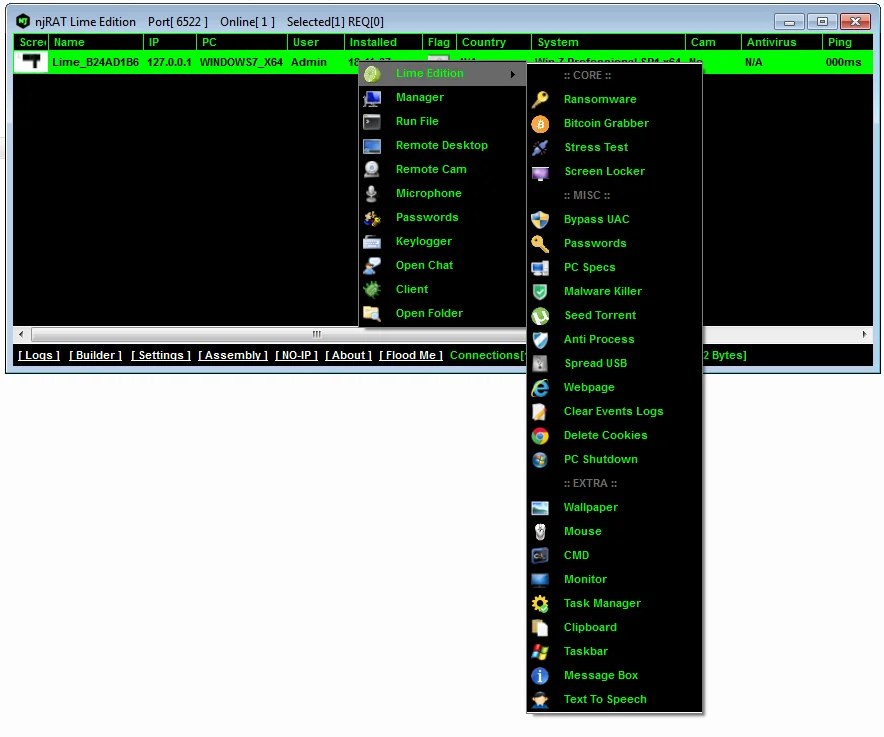The image size is (884, 737).
Task: Click the Stress Test icon
Action: click(x=540, y=147)
